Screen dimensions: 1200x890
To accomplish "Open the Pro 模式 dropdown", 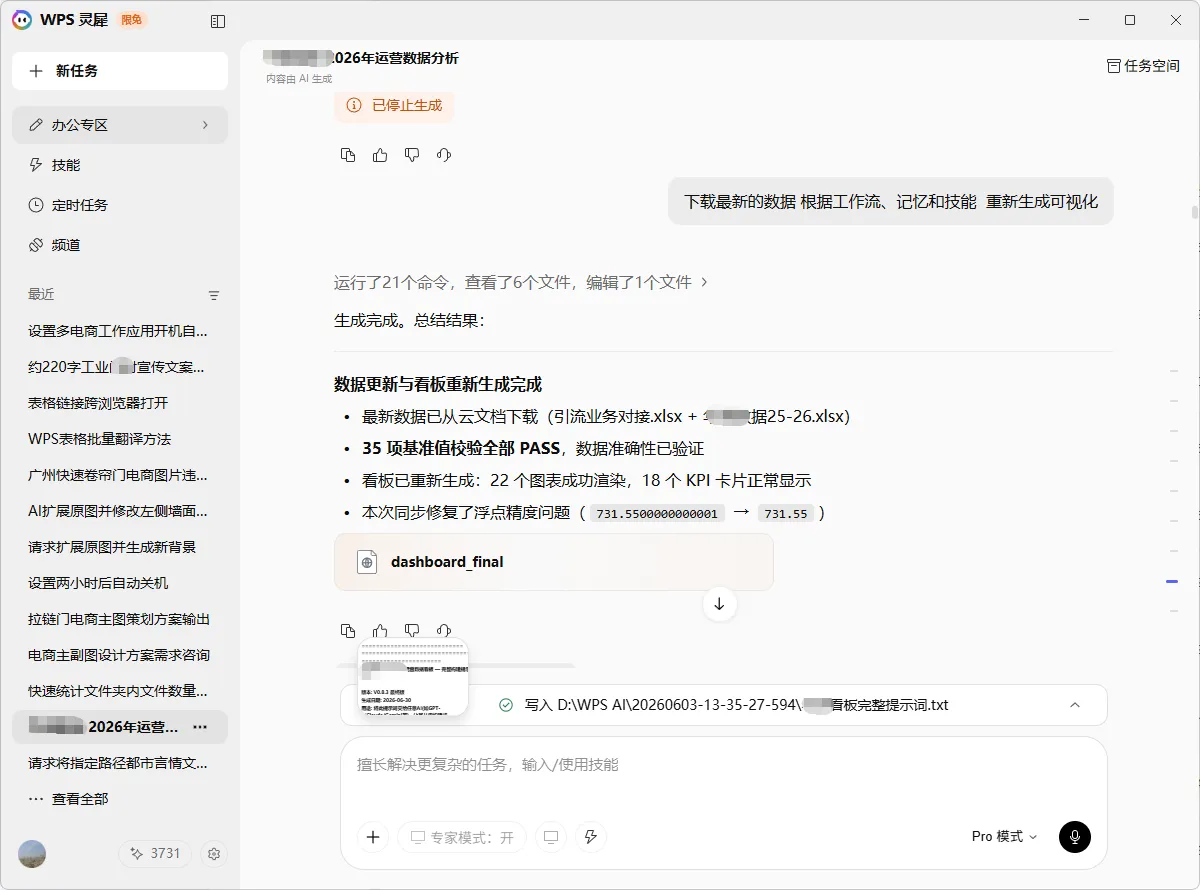I will [x=1005, y=837].
